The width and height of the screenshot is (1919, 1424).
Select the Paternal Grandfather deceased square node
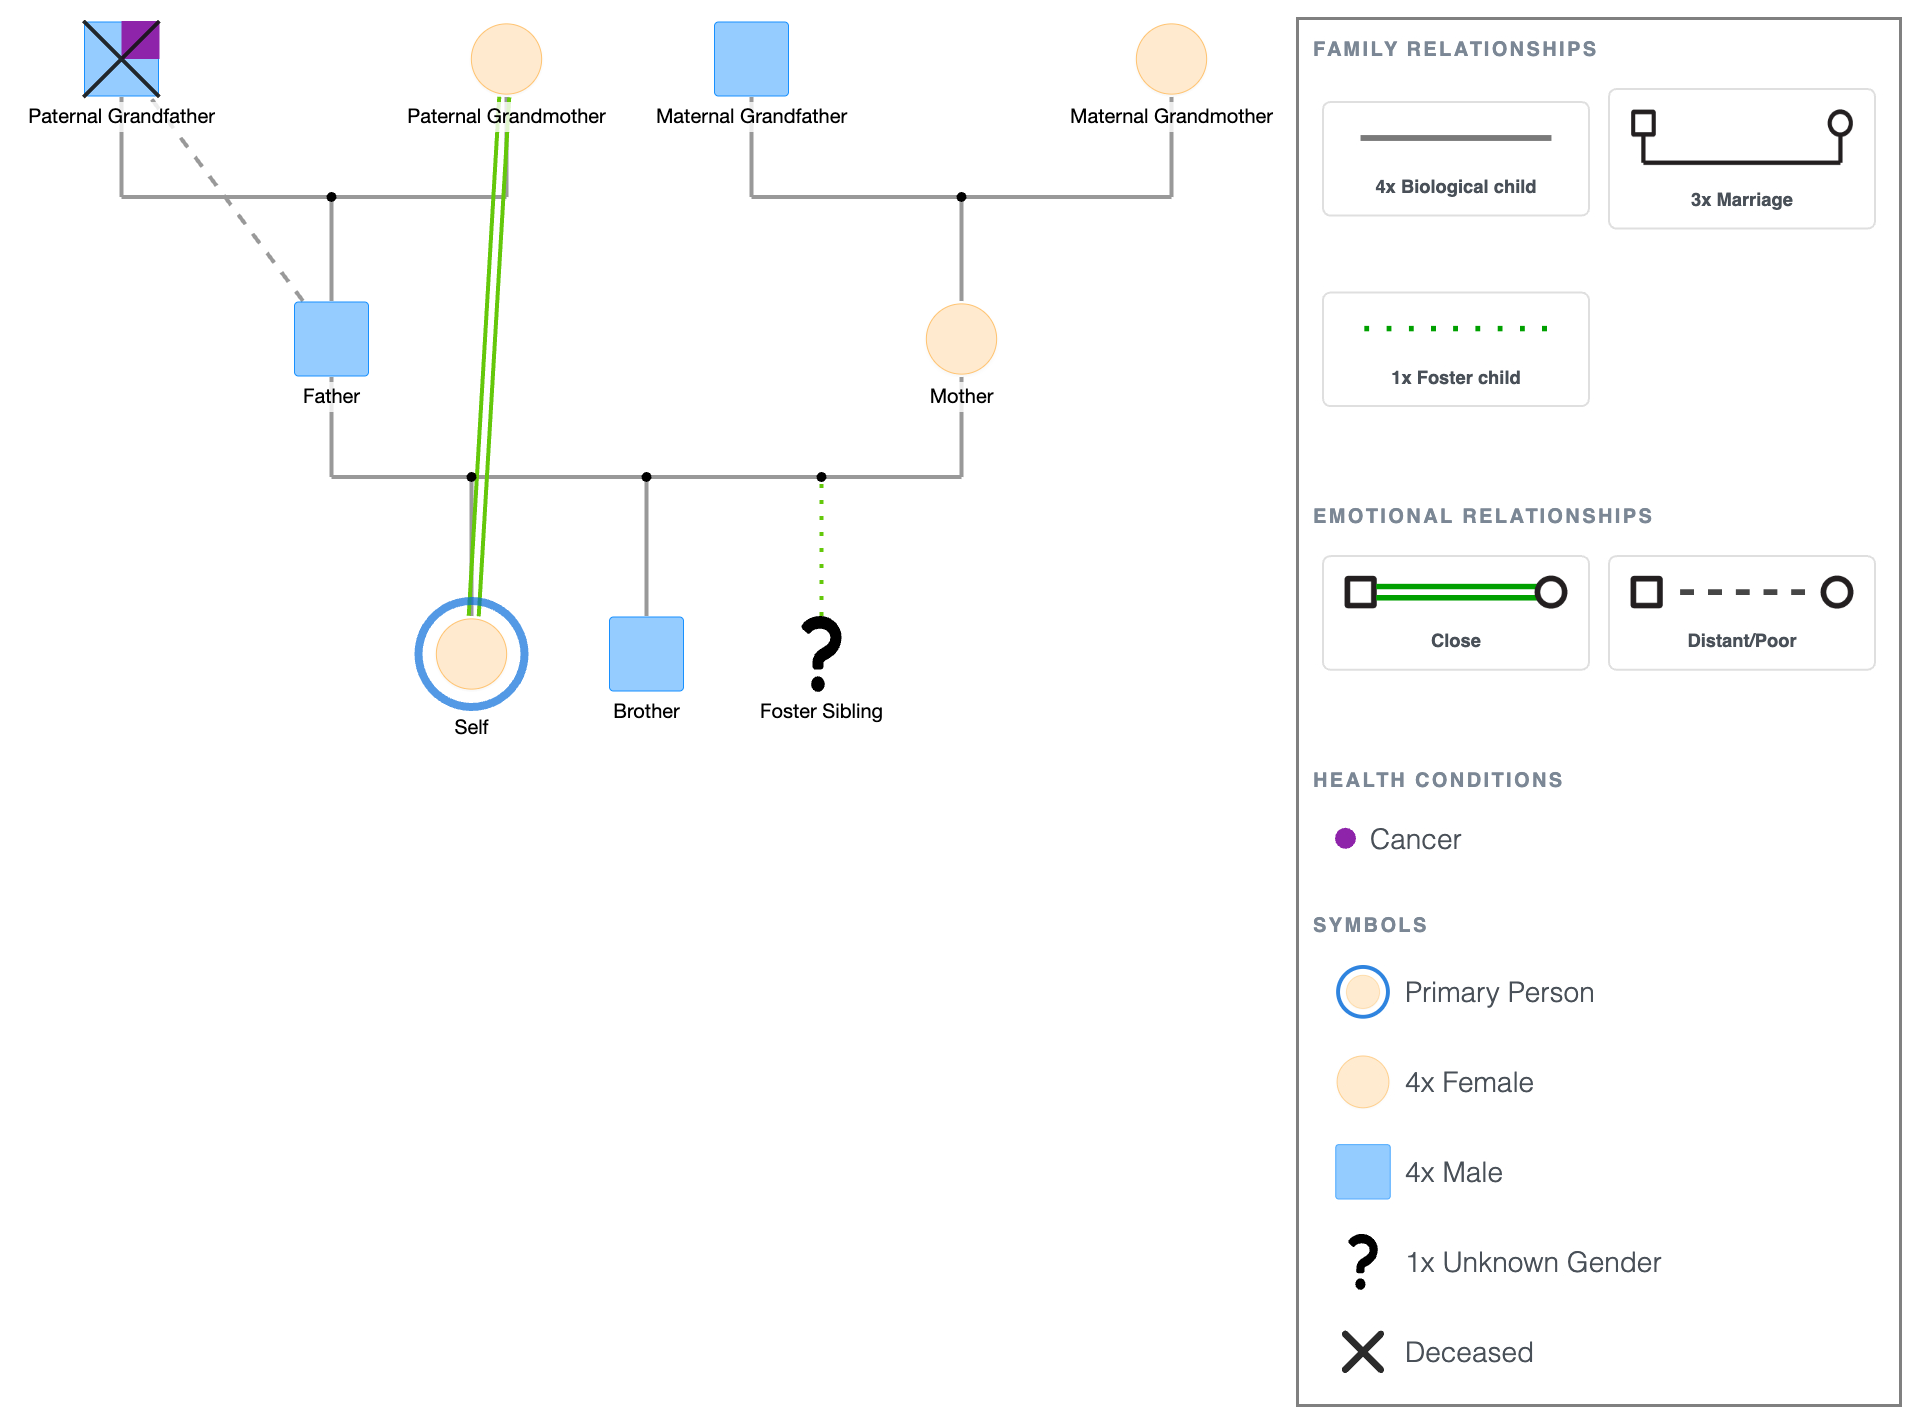[x=121, y=59]
